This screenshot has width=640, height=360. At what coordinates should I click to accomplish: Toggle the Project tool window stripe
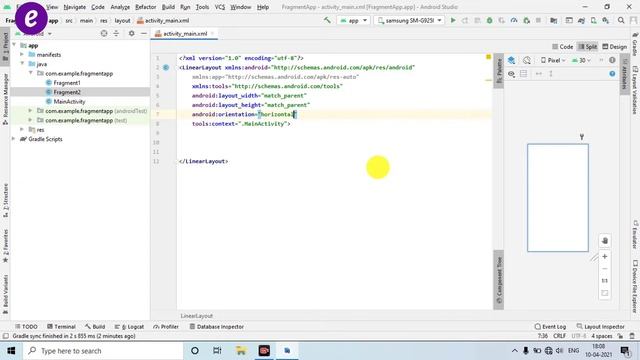pos(5,46)
